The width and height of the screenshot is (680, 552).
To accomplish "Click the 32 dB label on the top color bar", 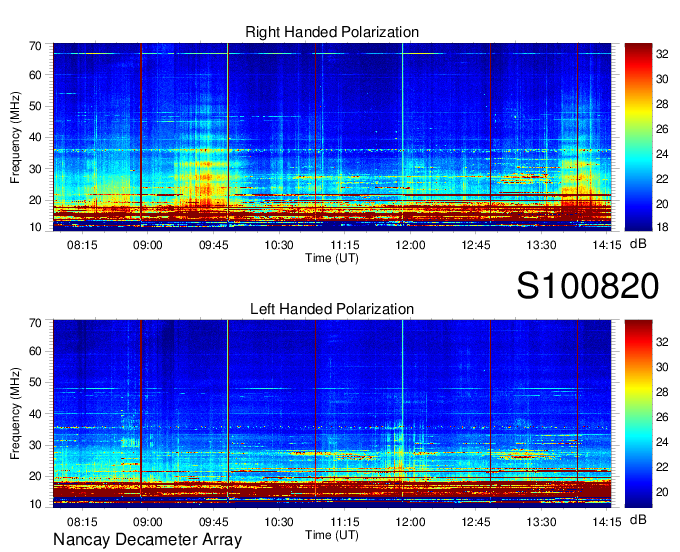I will tap(662, 54).
